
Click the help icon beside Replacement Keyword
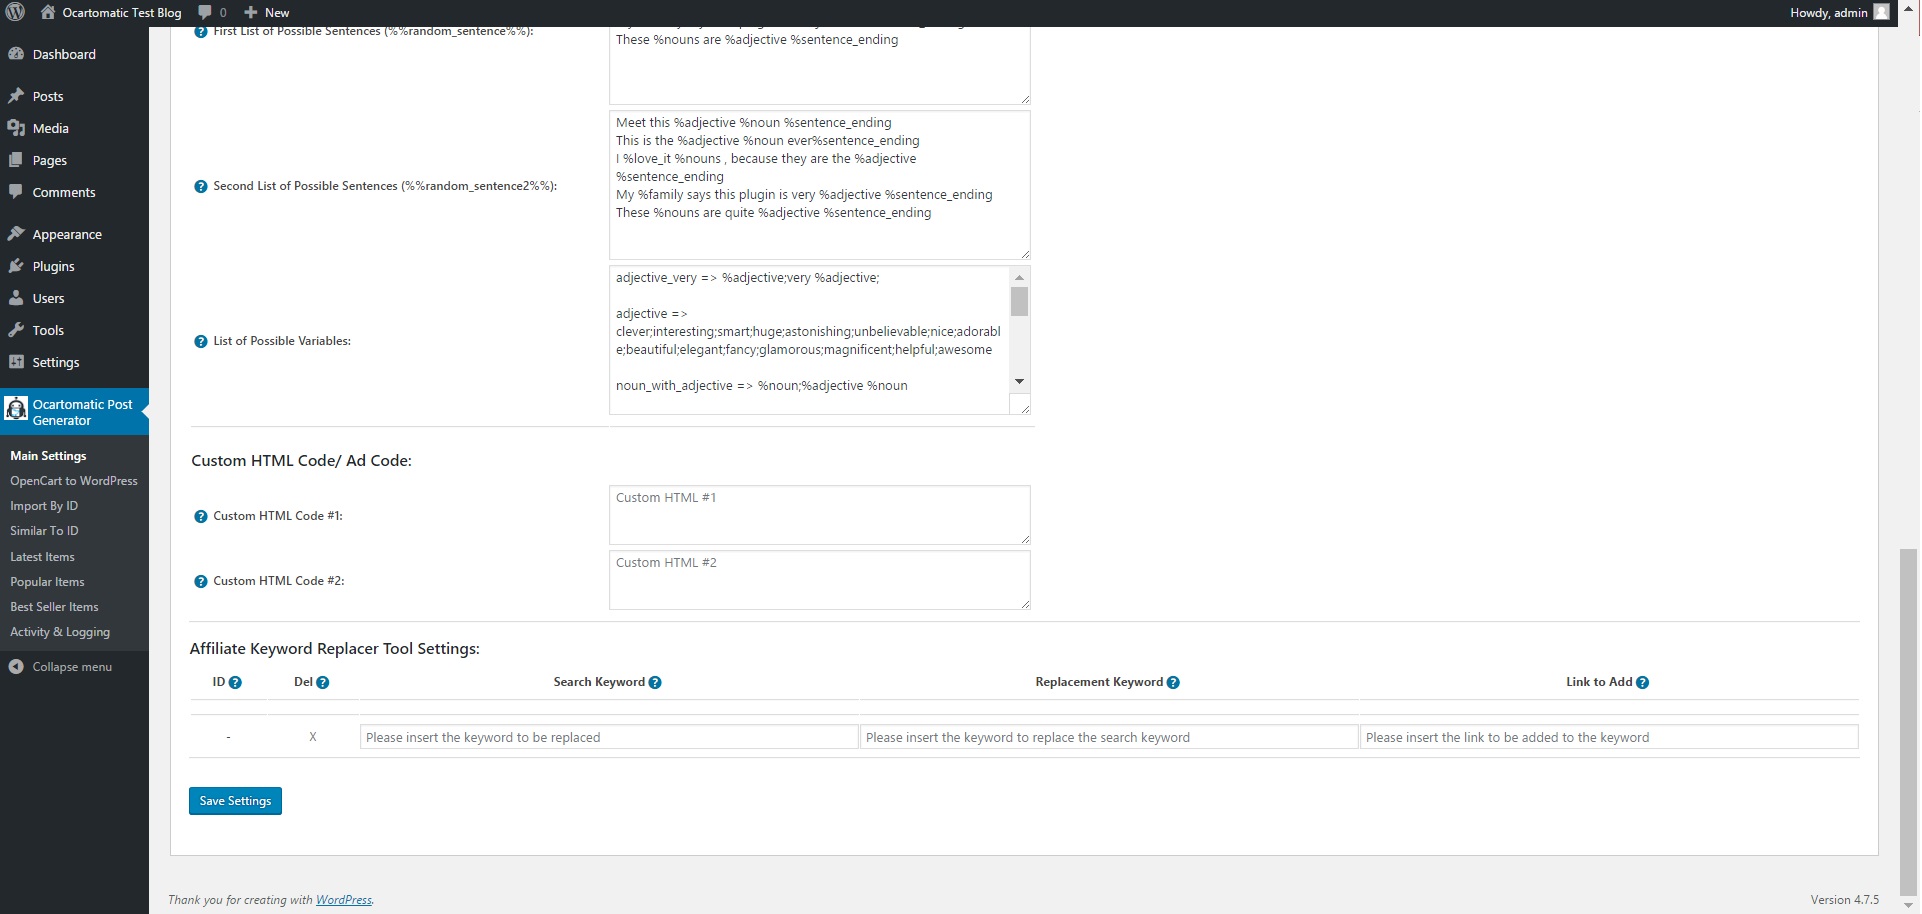(1173, 683)
